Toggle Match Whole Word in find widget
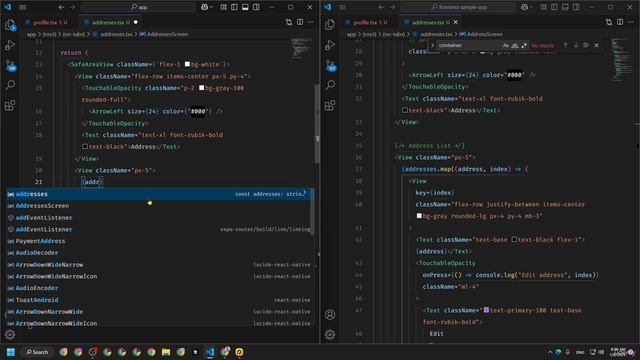The image size is (640, 360). click(515, 45)
